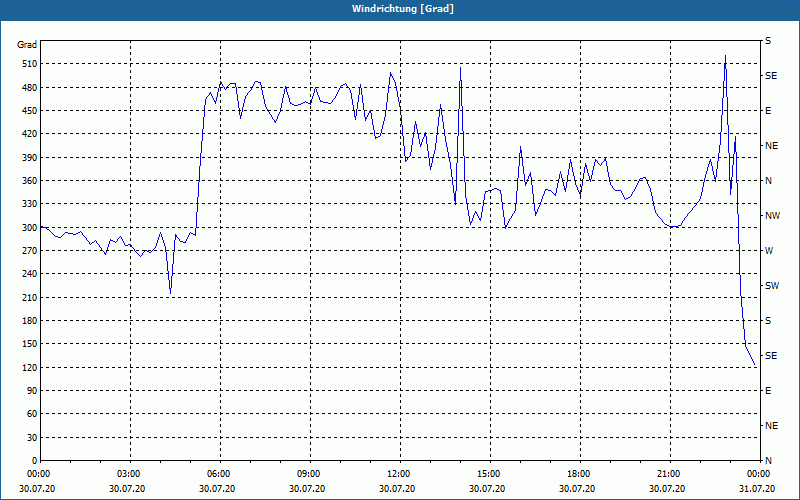Select the 06:00 time axis label
Viewport: 800px width, 500px height.
coord(218,474)
